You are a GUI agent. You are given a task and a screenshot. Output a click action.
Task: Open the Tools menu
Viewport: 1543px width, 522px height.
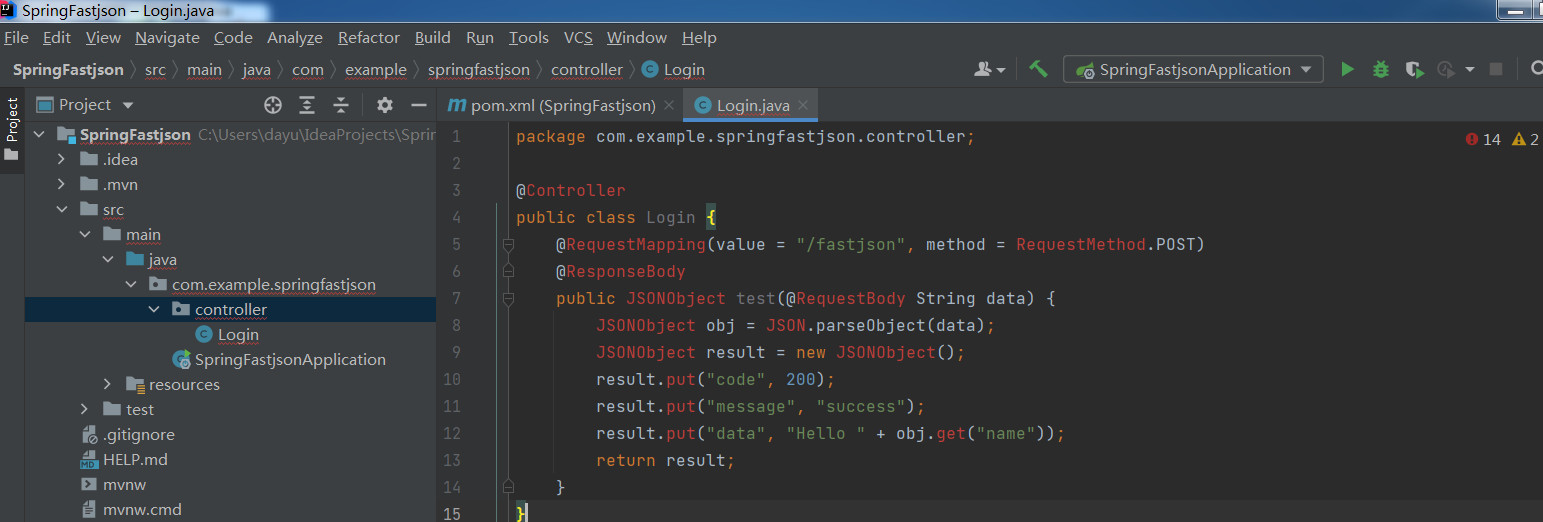click(x=528, y=38)
